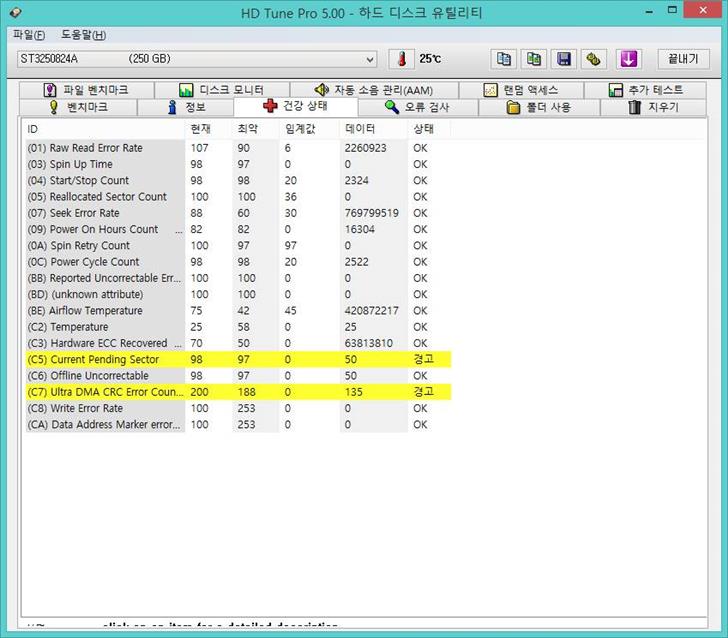Viewport: 728px width, 638px height.
Task: Click the save floppy disk icon
Action: point(565,59)
